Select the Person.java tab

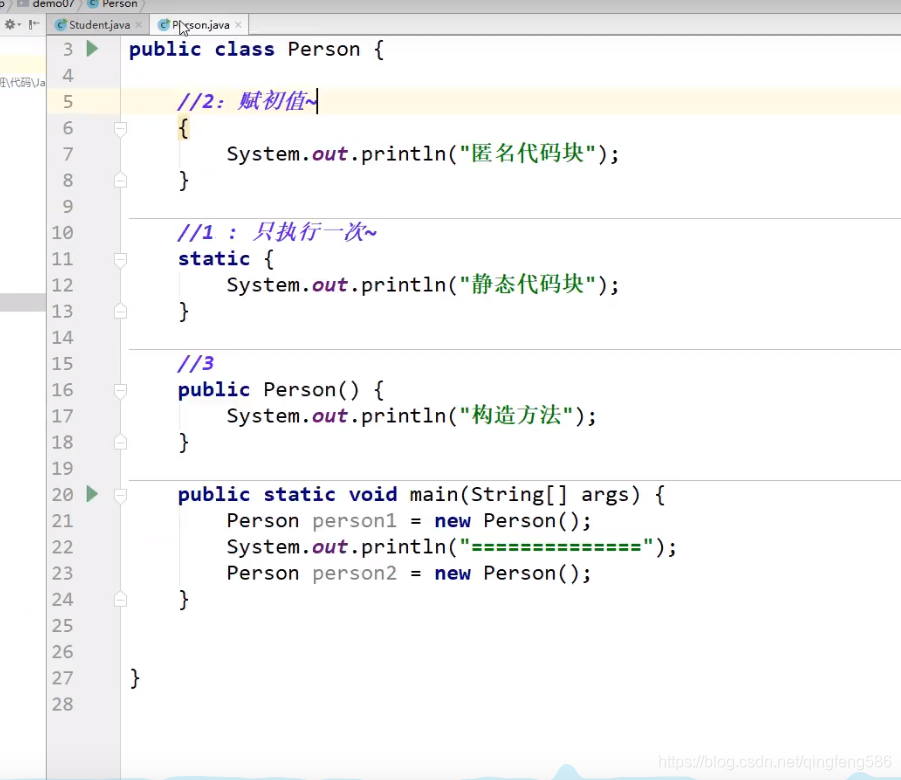[201, 25]
